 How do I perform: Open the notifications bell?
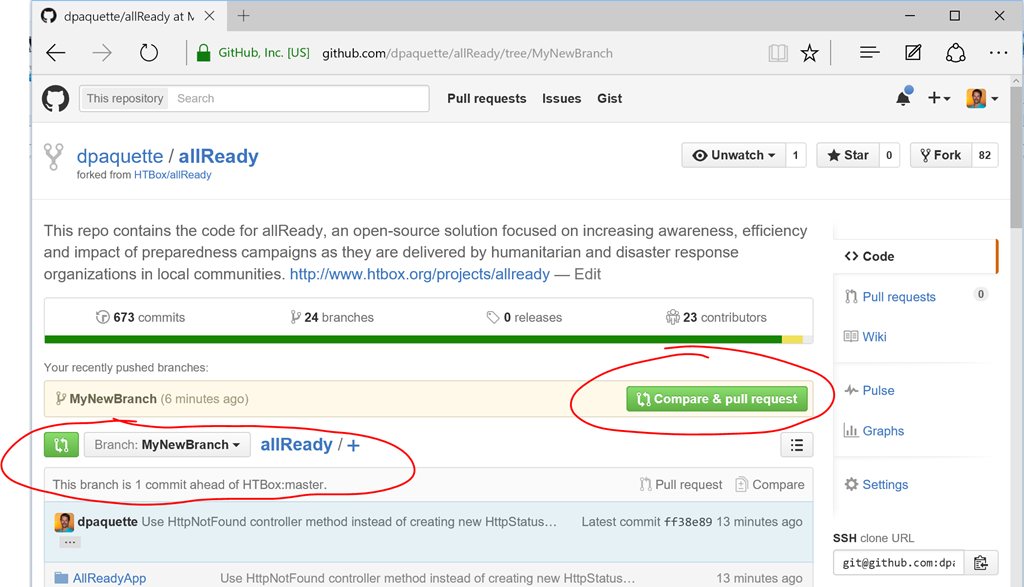click(x=904, y=97)
